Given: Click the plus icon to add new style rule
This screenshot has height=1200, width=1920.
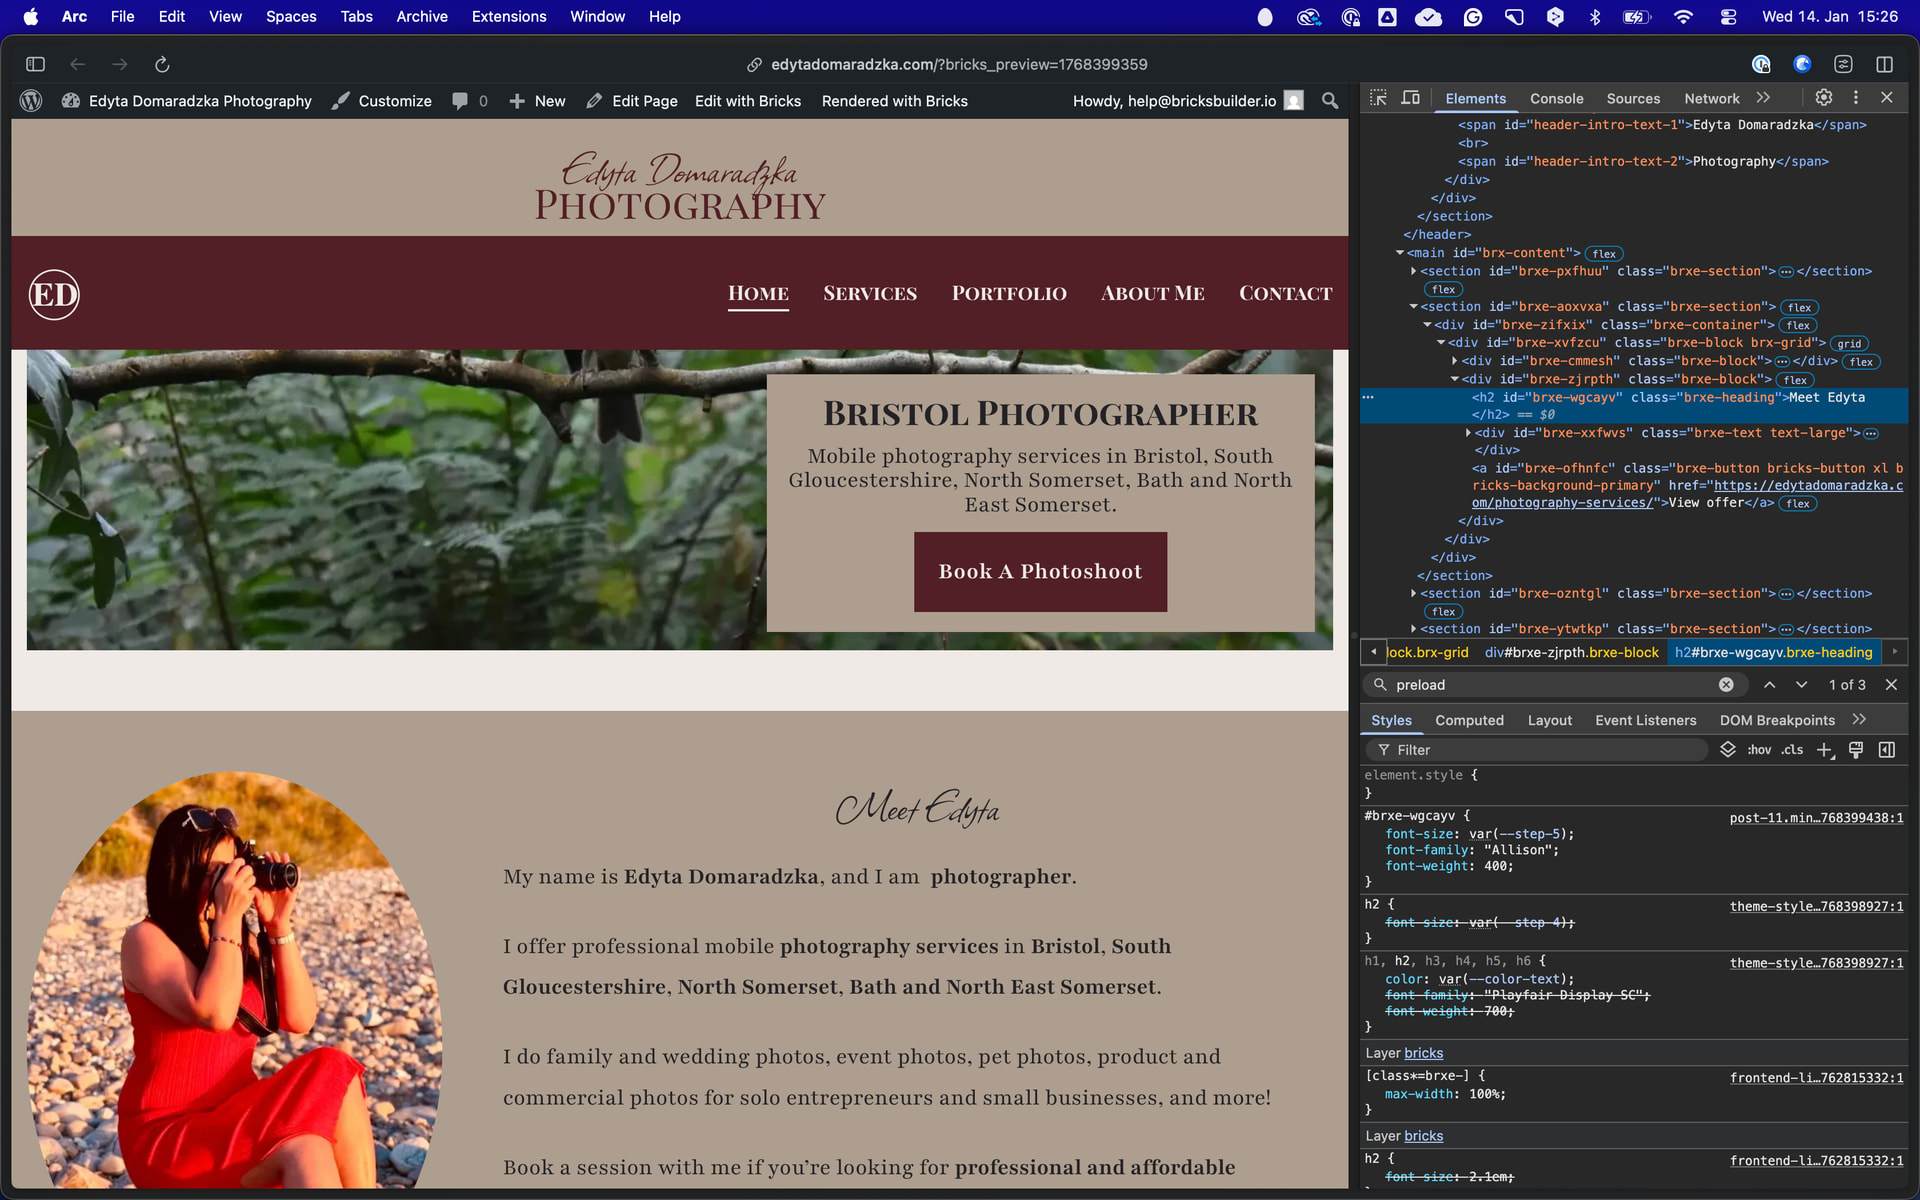Looking at the screenshot, I should 1826,749.
